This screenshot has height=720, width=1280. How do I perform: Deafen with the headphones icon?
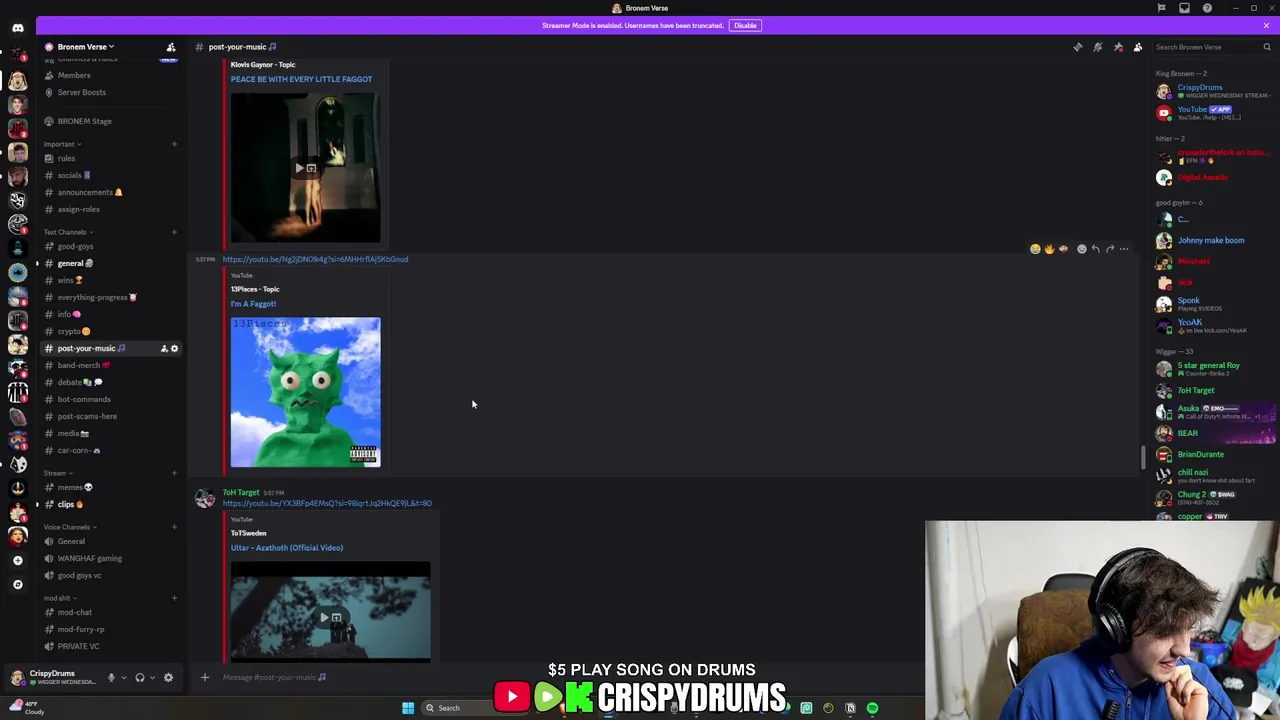click(140, 677)
